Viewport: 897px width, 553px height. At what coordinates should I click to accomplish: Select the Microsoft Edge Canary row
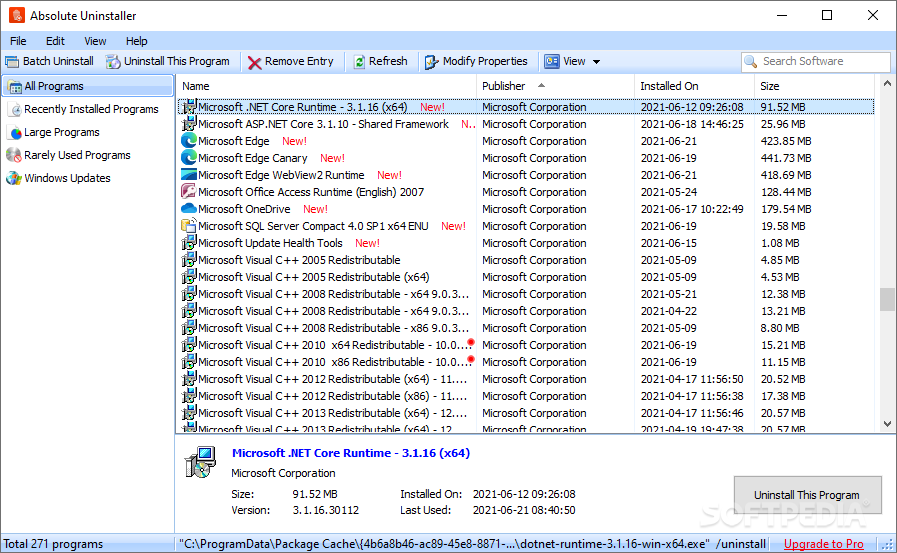tap(526, 158)
